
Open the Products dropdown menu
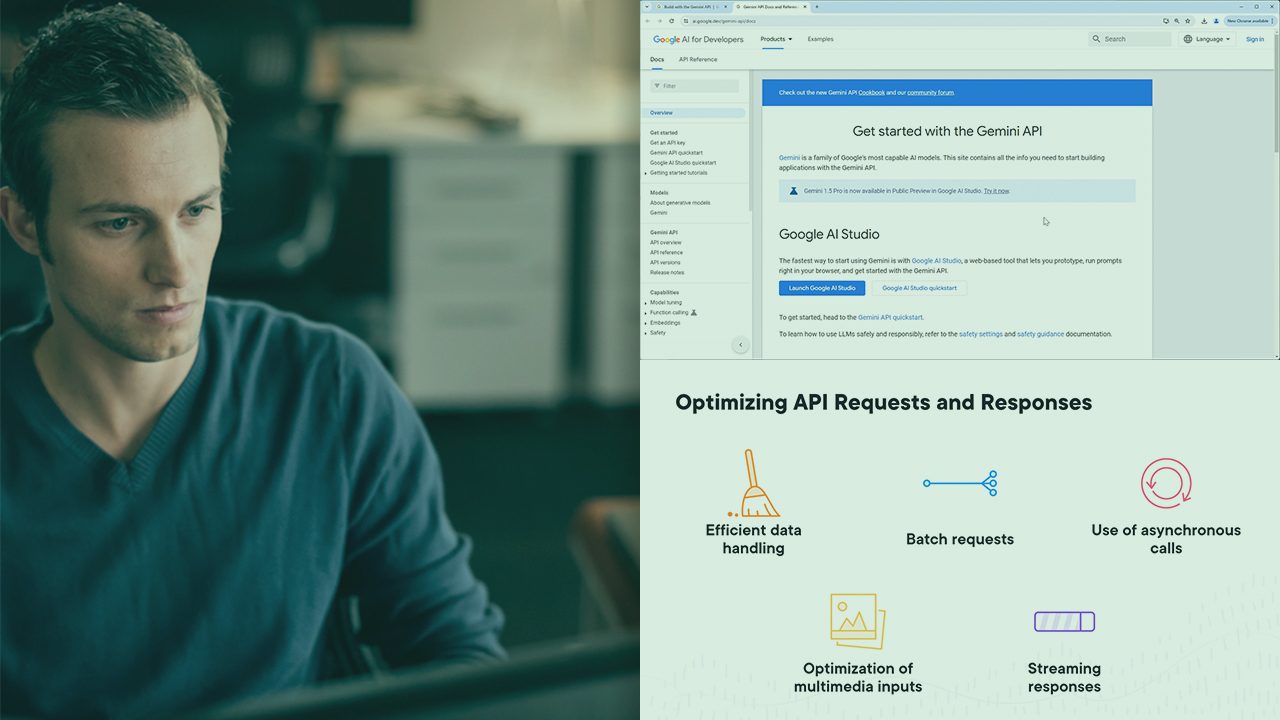tap(775, 39)
